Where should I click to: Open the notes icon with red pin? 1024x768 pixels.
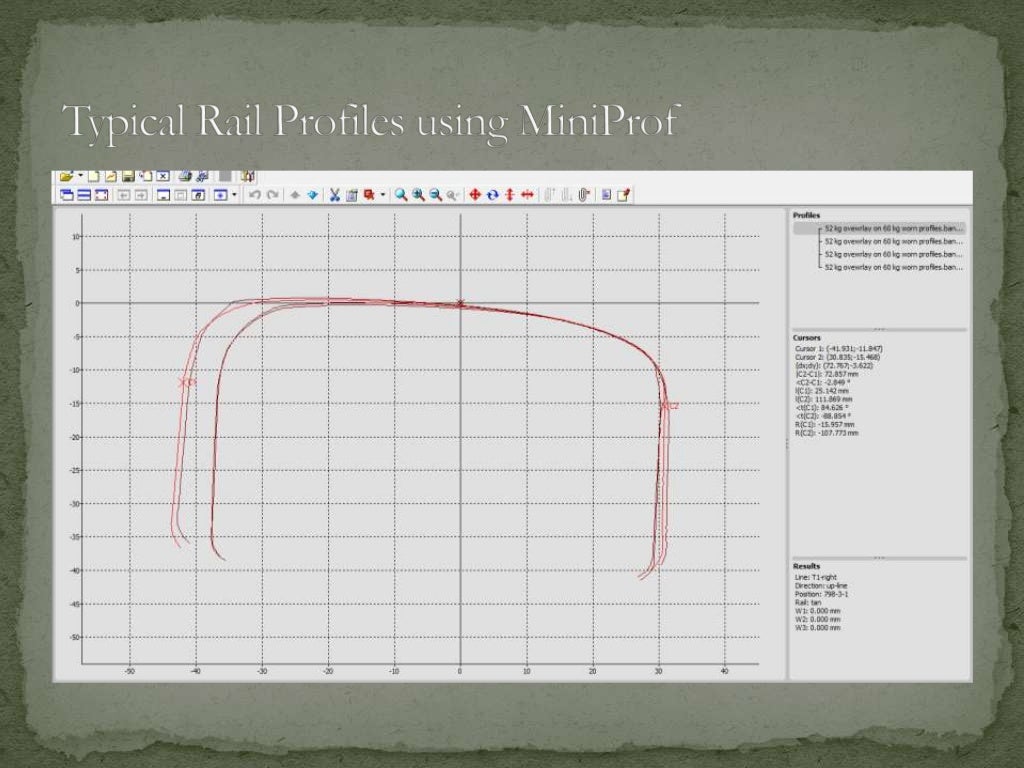pos(623,195)
